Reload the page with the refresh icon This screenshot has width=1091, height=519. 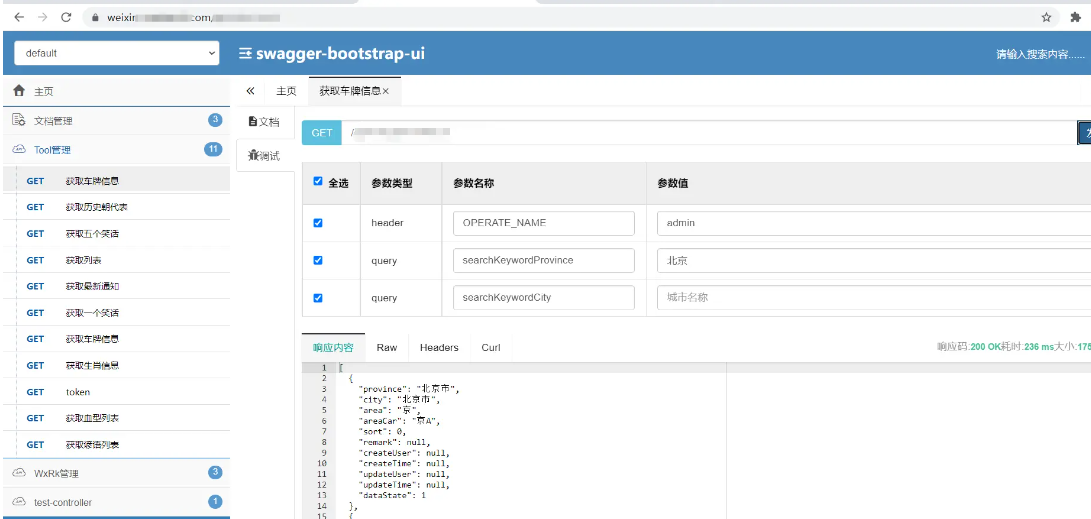[x=66, y=17]
